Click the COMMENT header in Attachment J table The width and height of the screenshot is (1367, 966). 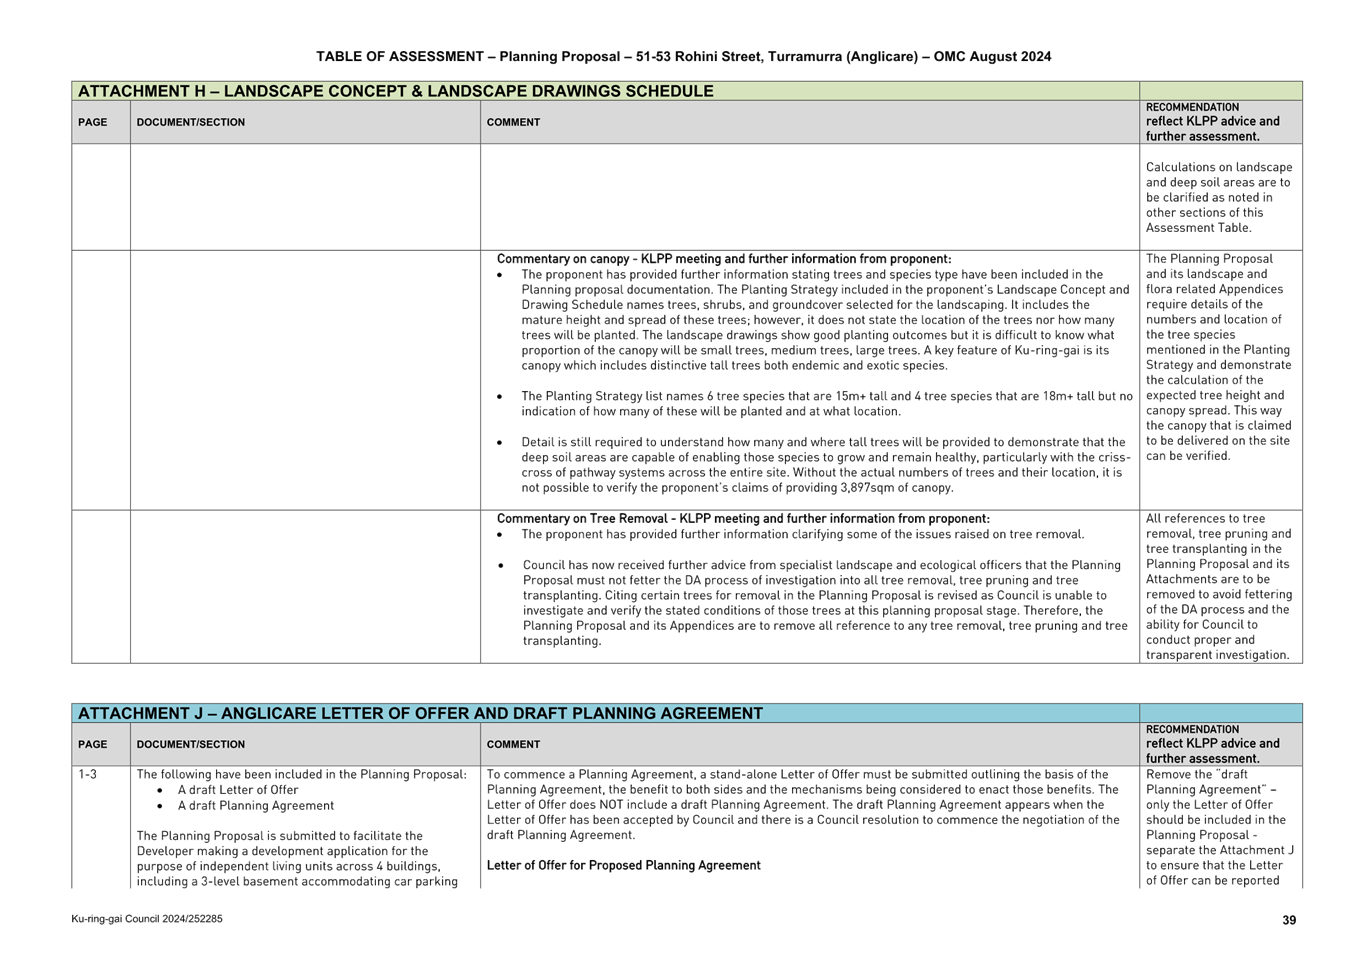coord(513,744)
